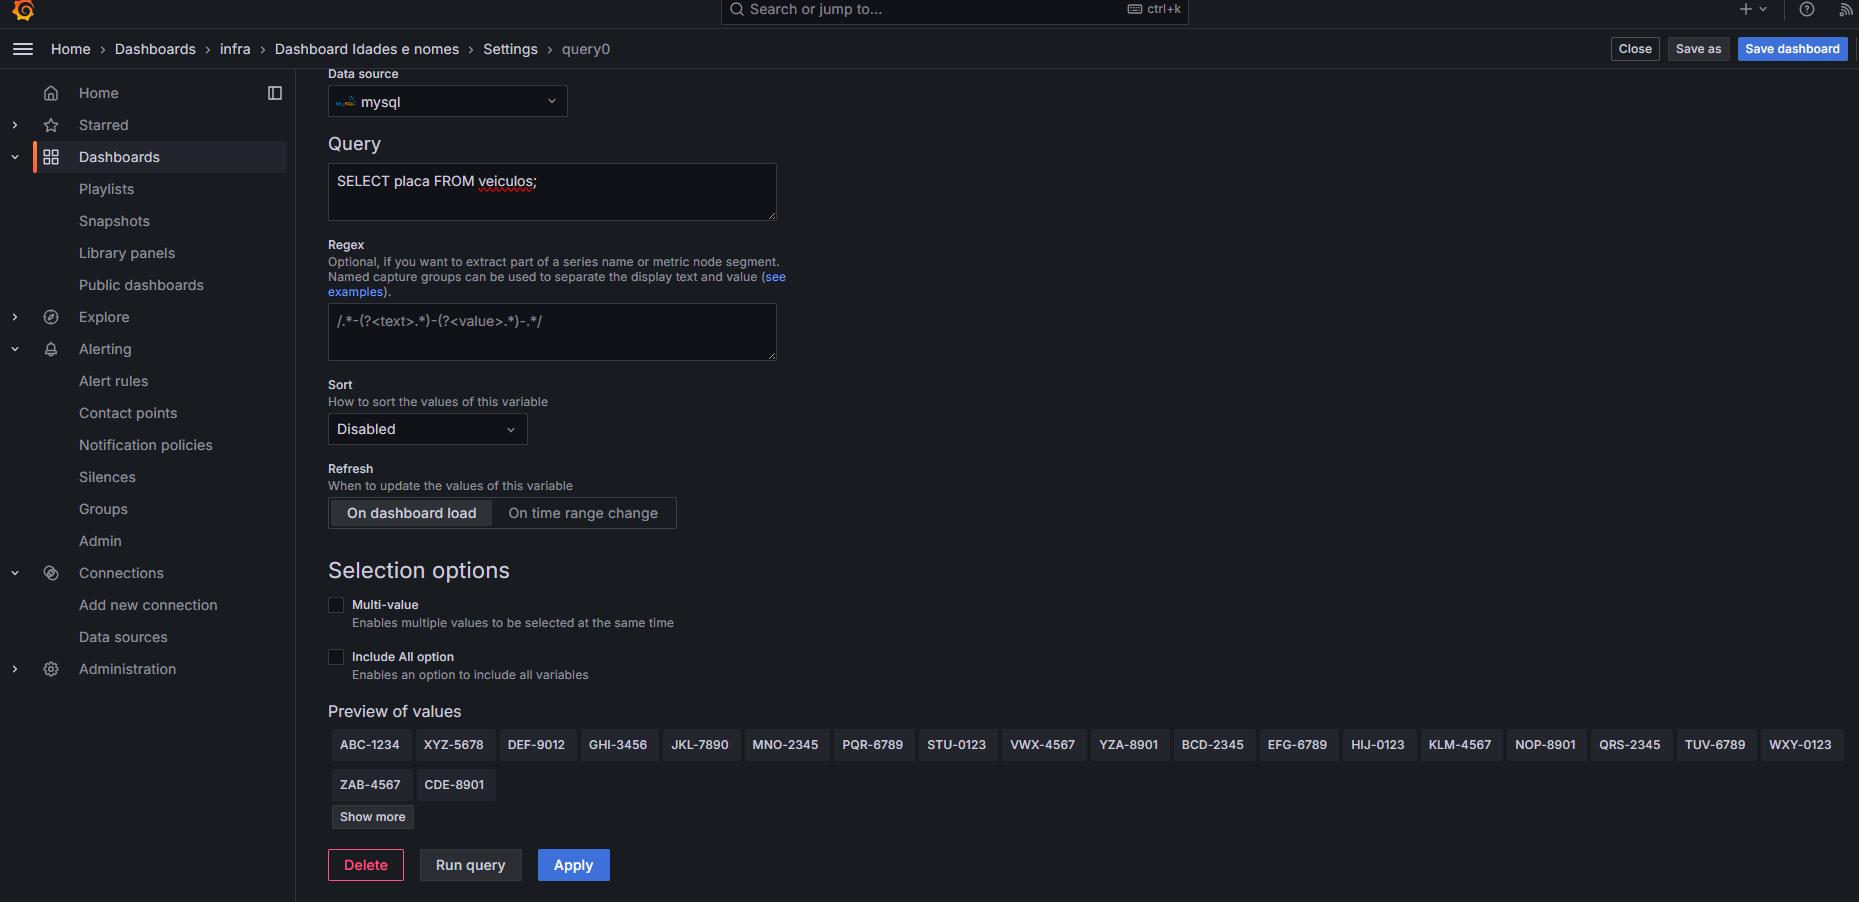This screenshot has height=902, width=1859.
Task: Enable the Include All option checkbox
Action: (336, 657)
